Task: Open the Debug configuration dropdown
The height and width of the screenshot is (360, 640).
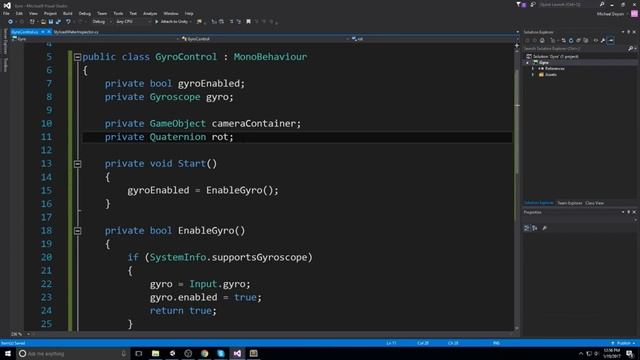Action: [102, 22]
